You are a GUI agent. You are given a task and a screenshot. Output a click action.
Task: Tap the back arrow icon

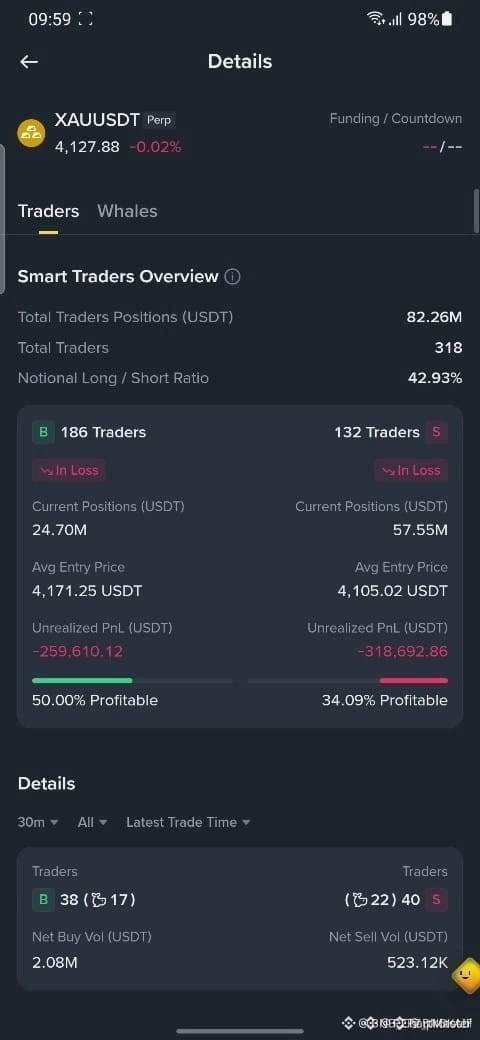coord(29,62)
